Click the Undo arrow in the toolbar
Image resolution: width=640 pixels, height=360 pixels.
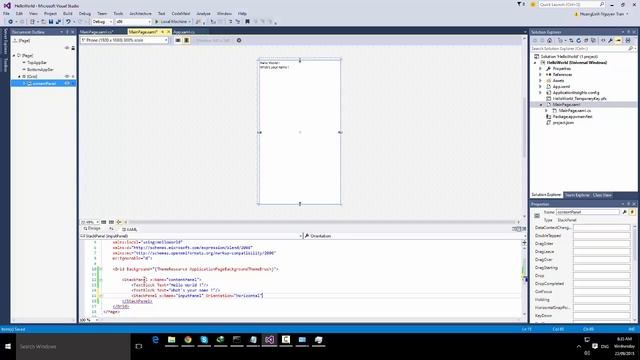pyautogui.click(x=68, y=22)
